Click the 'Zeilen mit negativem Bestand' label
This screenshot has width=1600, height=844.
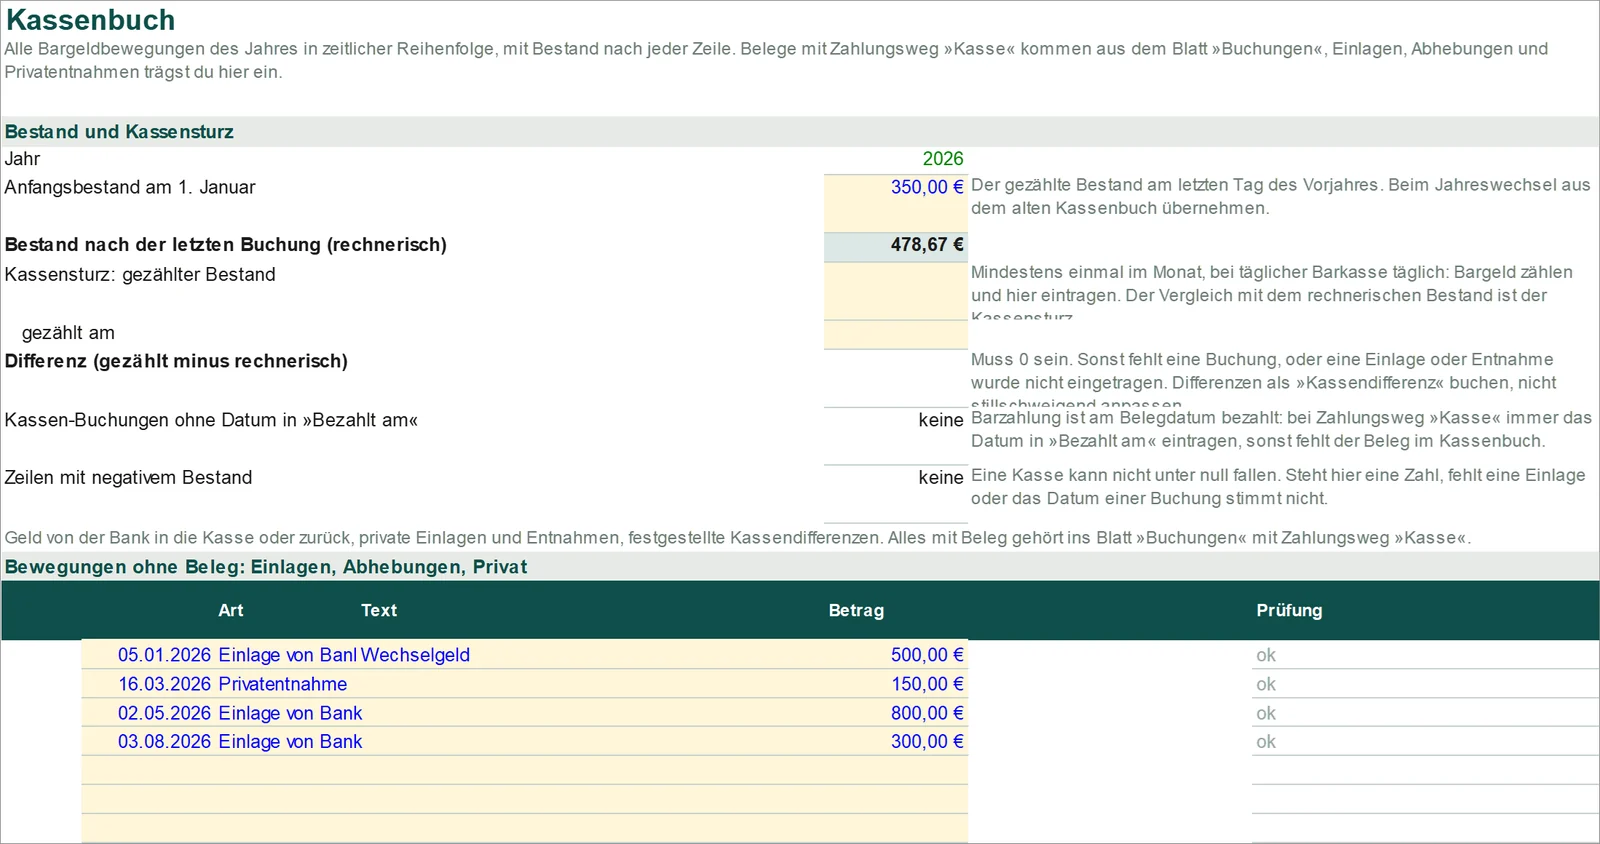128,478
